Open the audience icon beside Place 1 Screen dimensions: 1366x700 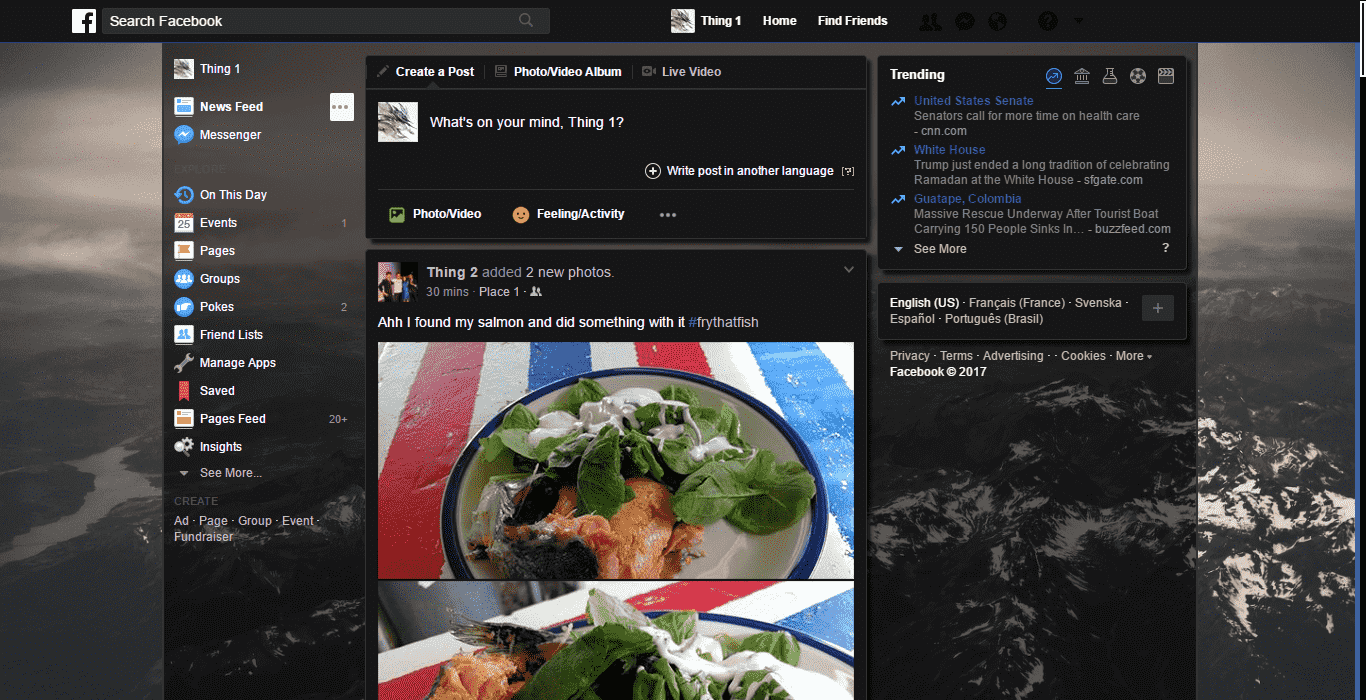click(536, 292)
